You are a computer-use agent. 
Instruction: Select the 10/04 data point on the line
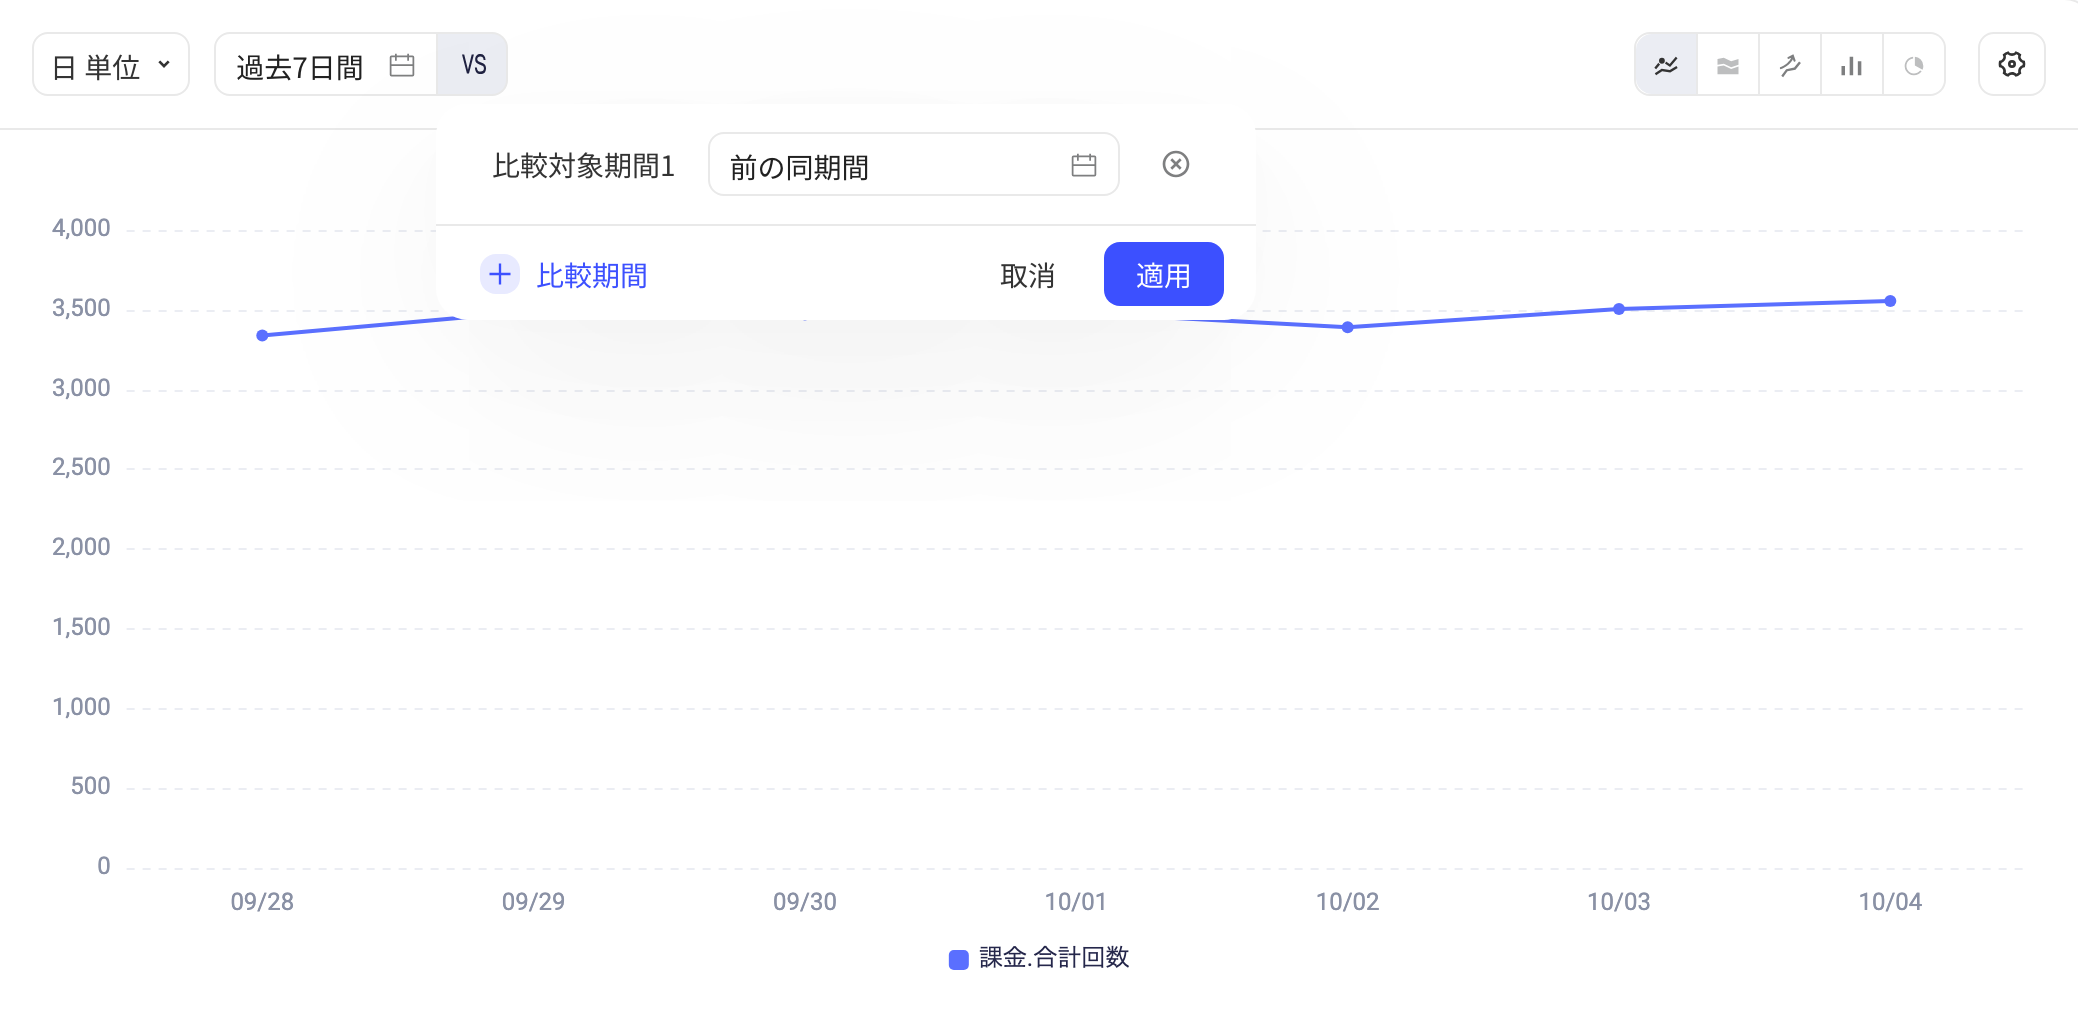coord(1890,301)
